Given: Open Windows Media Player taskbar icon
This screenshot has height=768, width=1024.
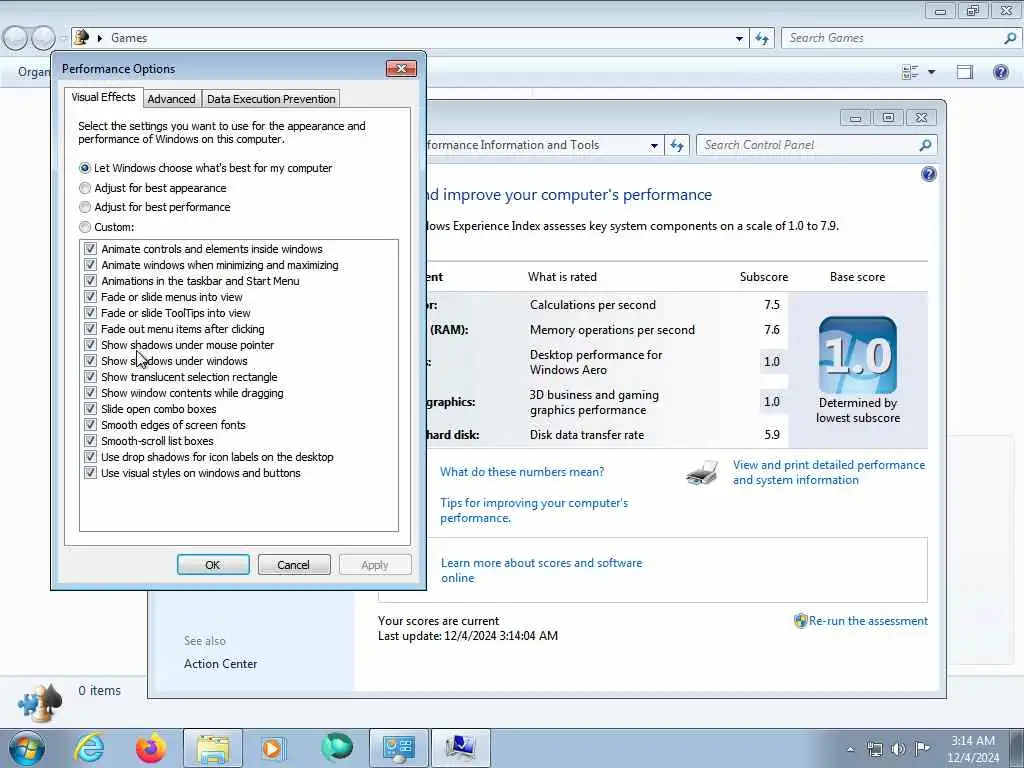Looking at the screenshot, I should tap(273, 748).
